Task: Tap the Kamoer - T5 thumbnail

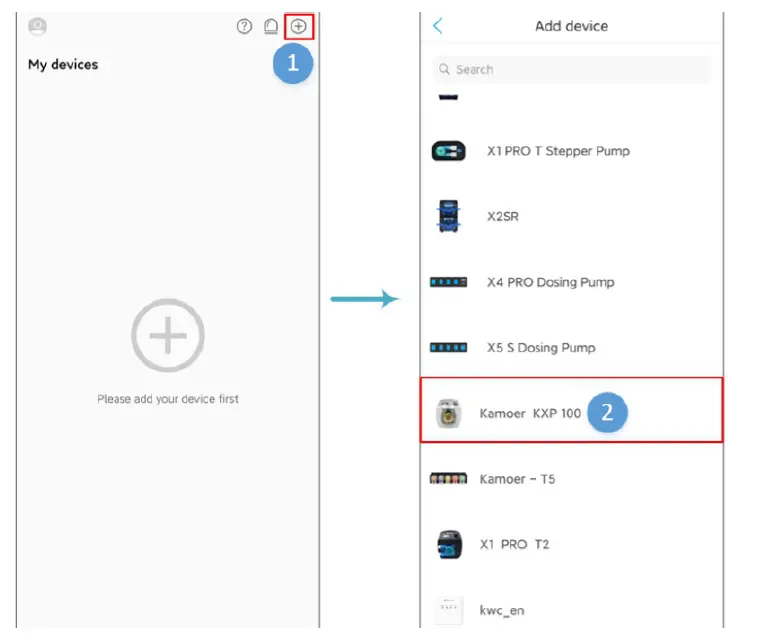Action: [448, 479]
